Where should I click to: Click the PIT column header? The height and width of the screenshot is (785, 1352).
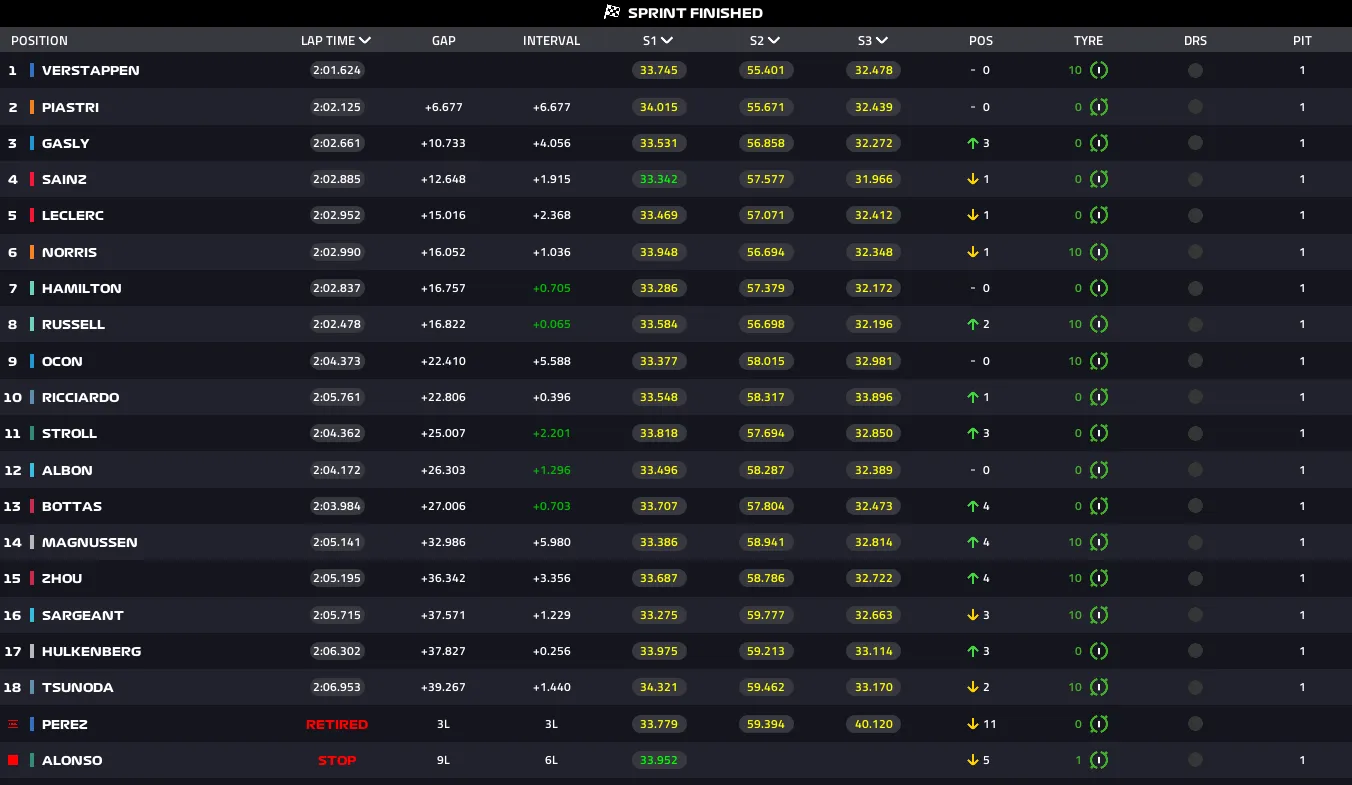(1302, 41)
